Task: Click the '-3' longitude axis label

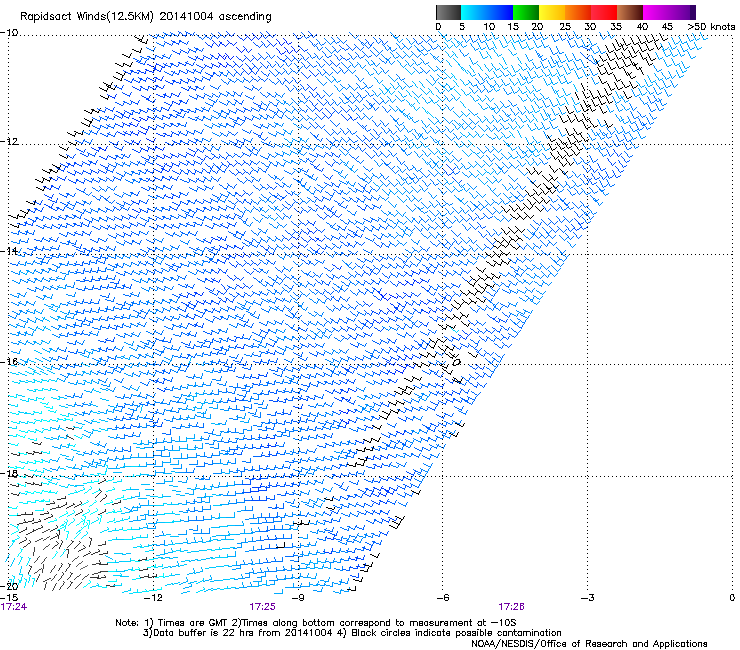Action: pos(587,598)
